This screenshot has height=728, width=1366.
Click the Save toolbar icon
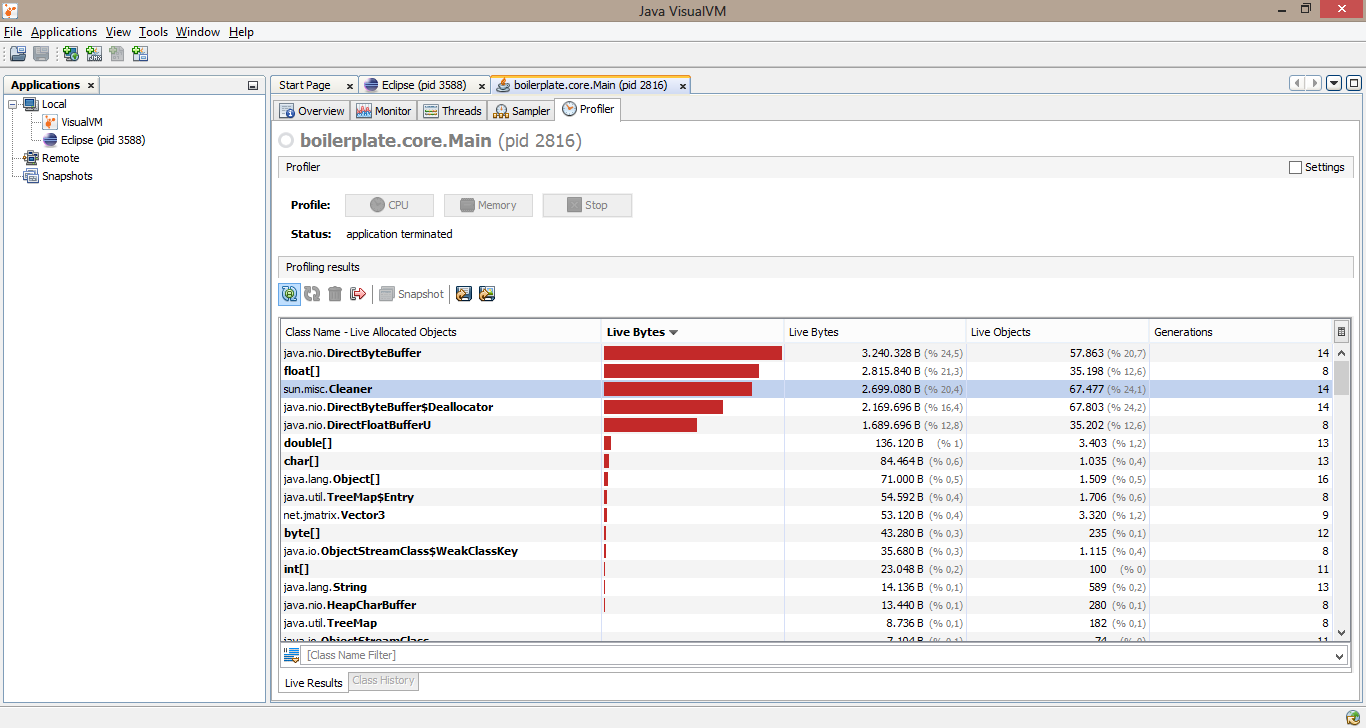pos(41,54)
